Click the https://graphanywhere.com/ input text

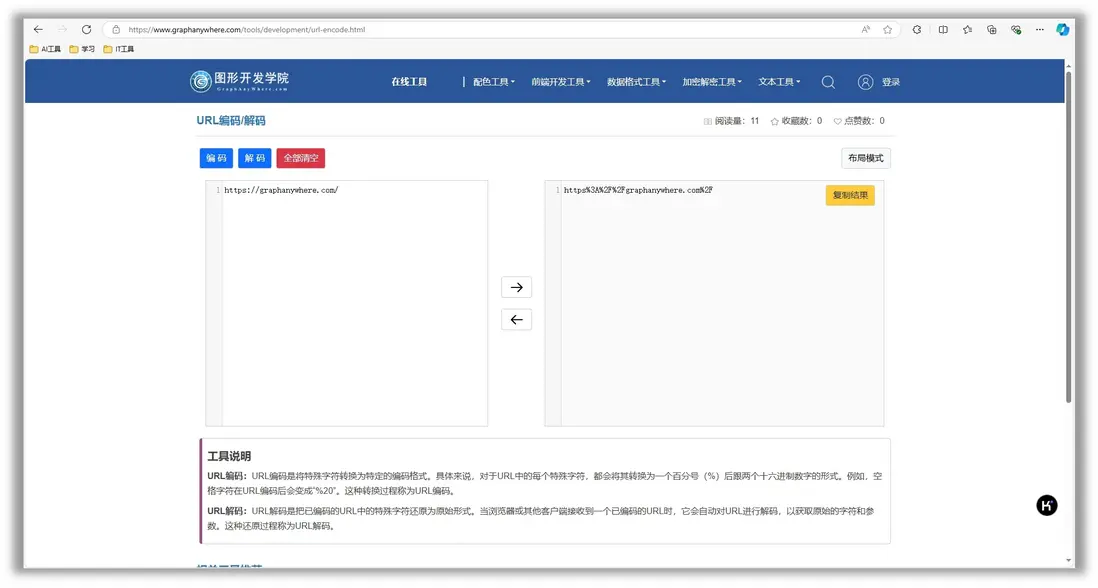click(x=281, y=190)
